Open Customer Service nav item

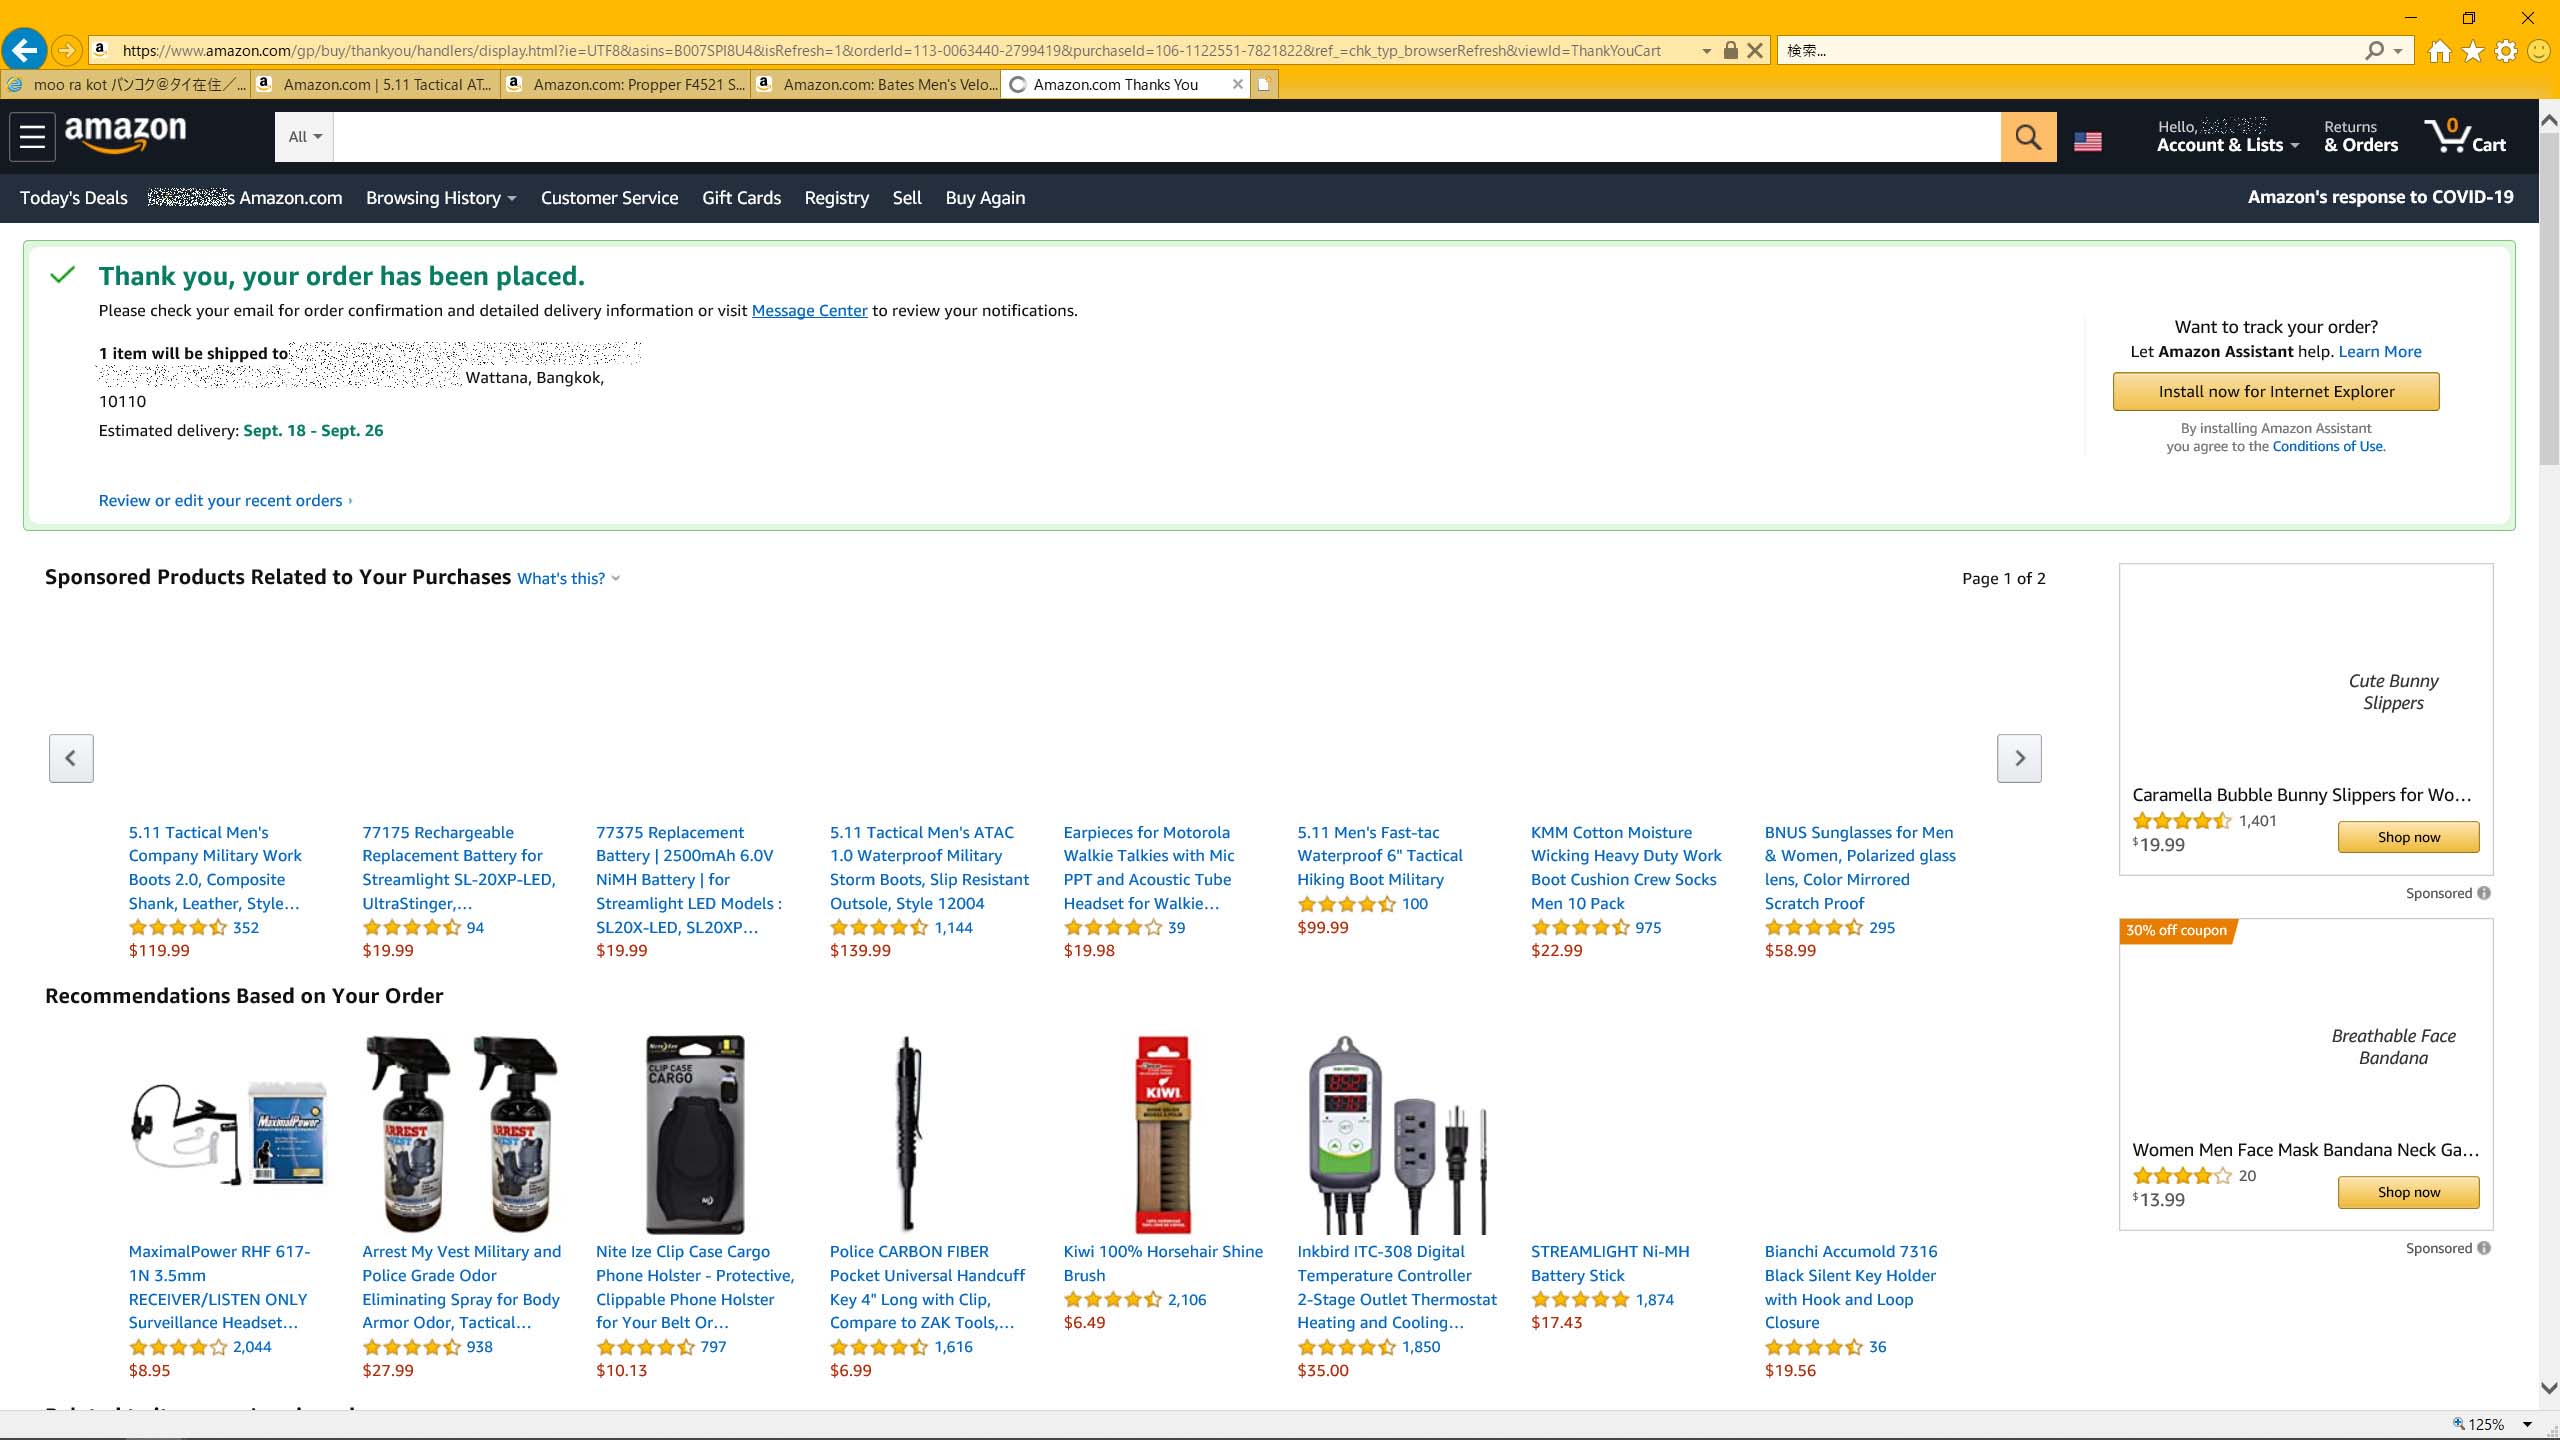point(609,198)
